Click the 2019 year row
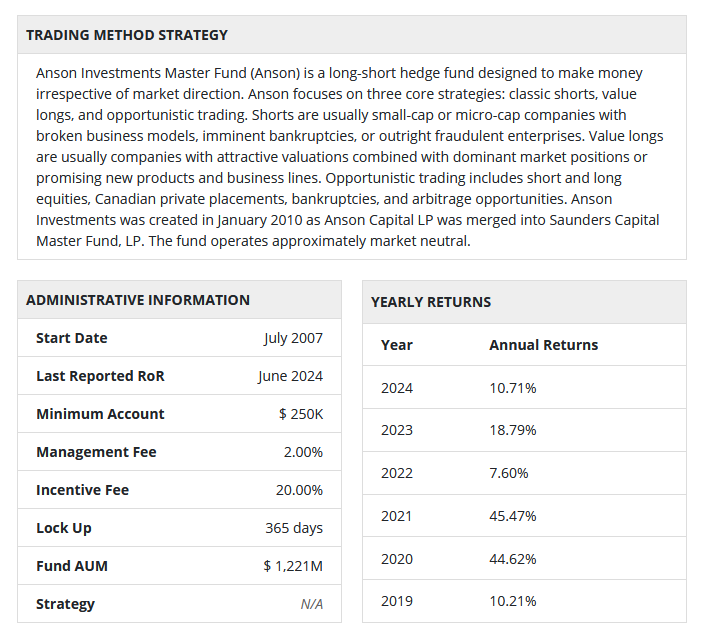Image resolution: width=705 pixels, height=632 pixels. pos(524,601)
